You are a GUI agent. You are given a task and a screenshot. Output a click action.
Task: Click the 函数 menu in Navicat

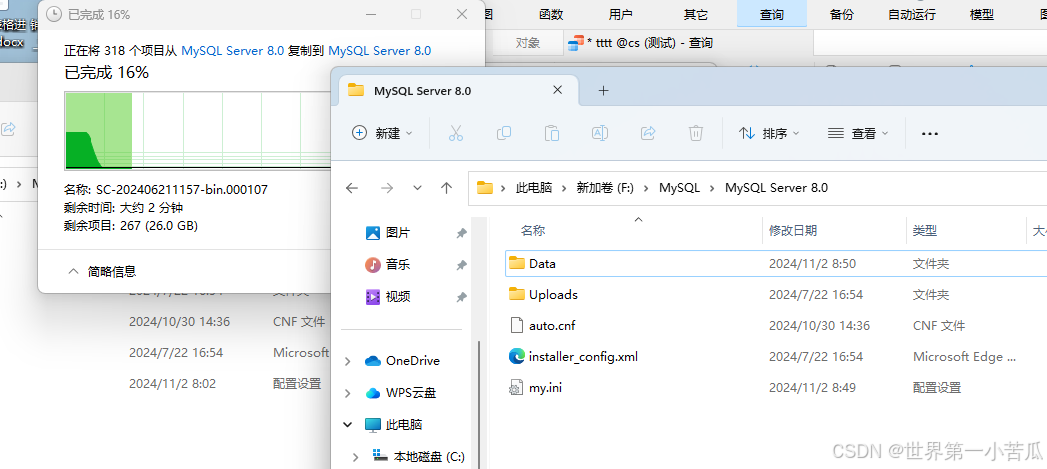click(x=551, y=14)
